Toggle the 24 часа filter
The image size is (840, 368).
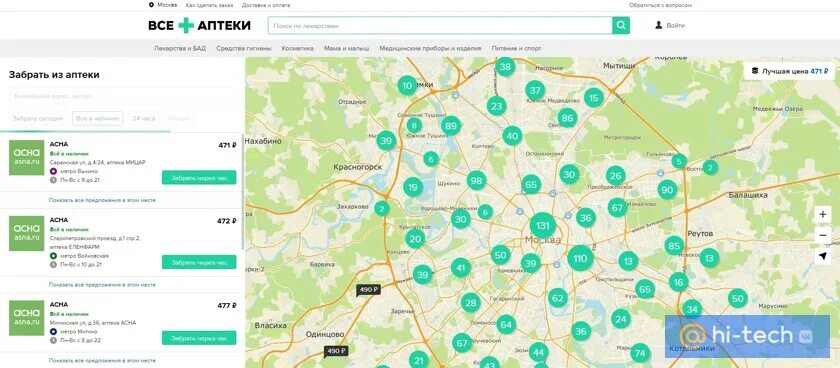click(x=144, y=118)
